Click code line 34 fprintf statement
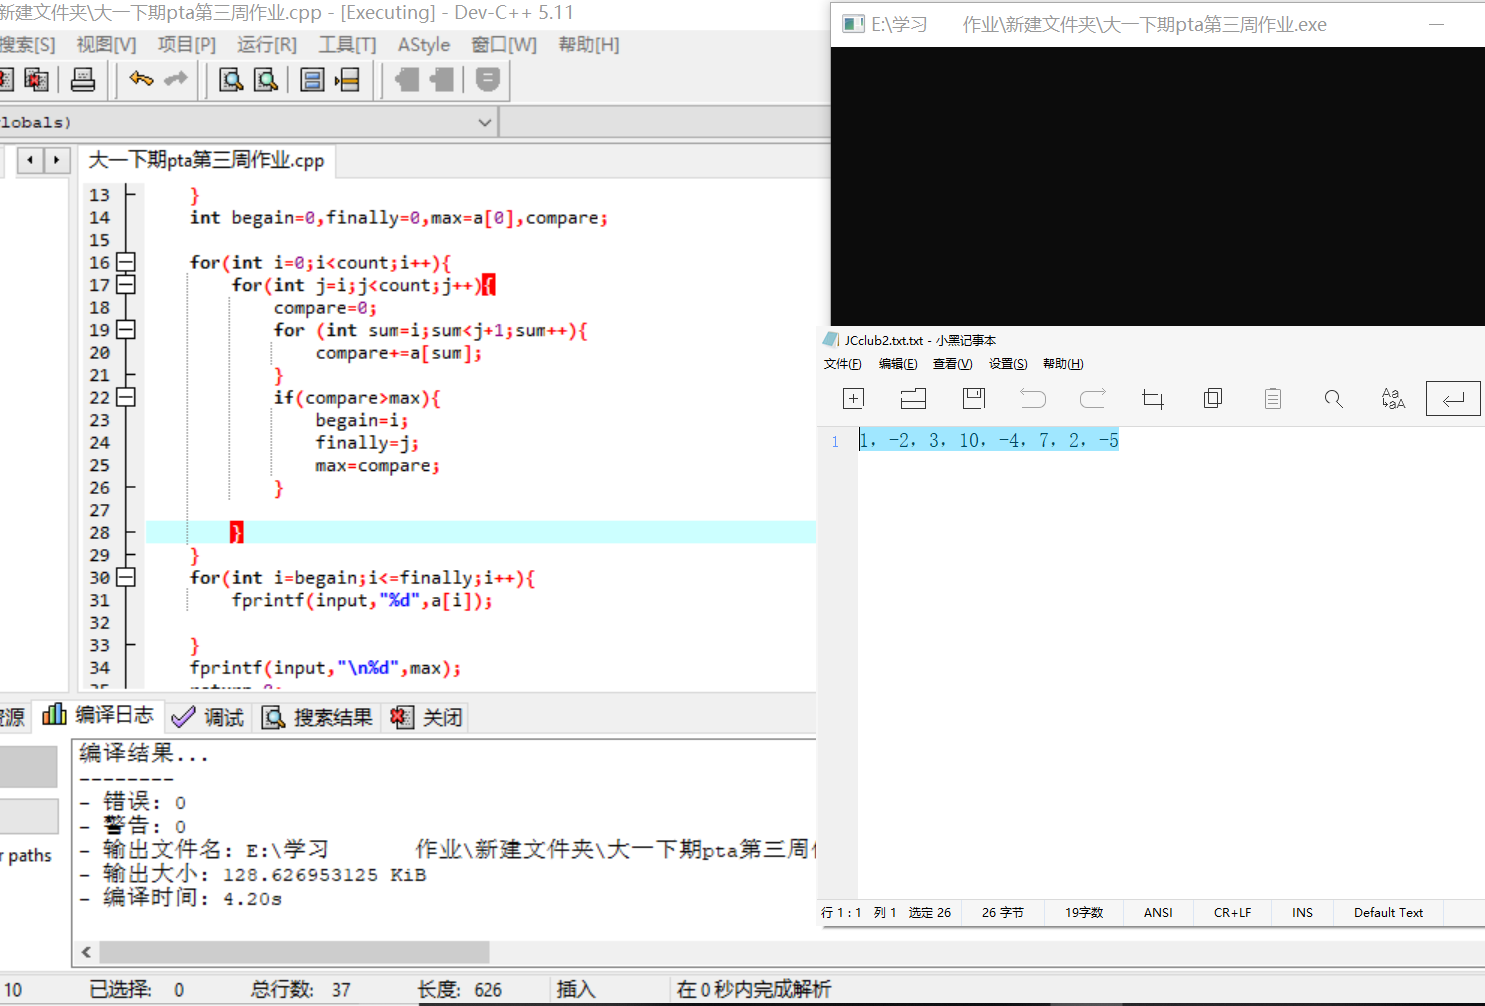 coord(325,668)
